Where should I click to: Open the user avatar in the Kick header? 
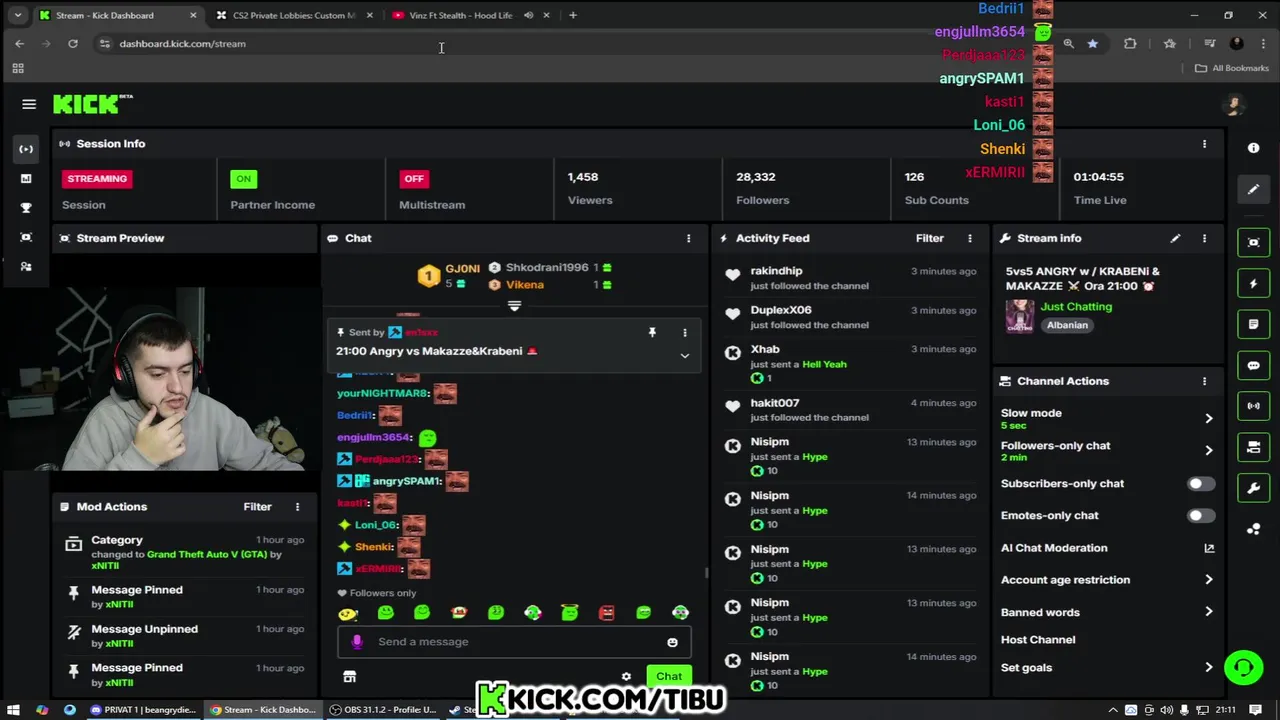pyautogui.click(x=1234, y=104)
